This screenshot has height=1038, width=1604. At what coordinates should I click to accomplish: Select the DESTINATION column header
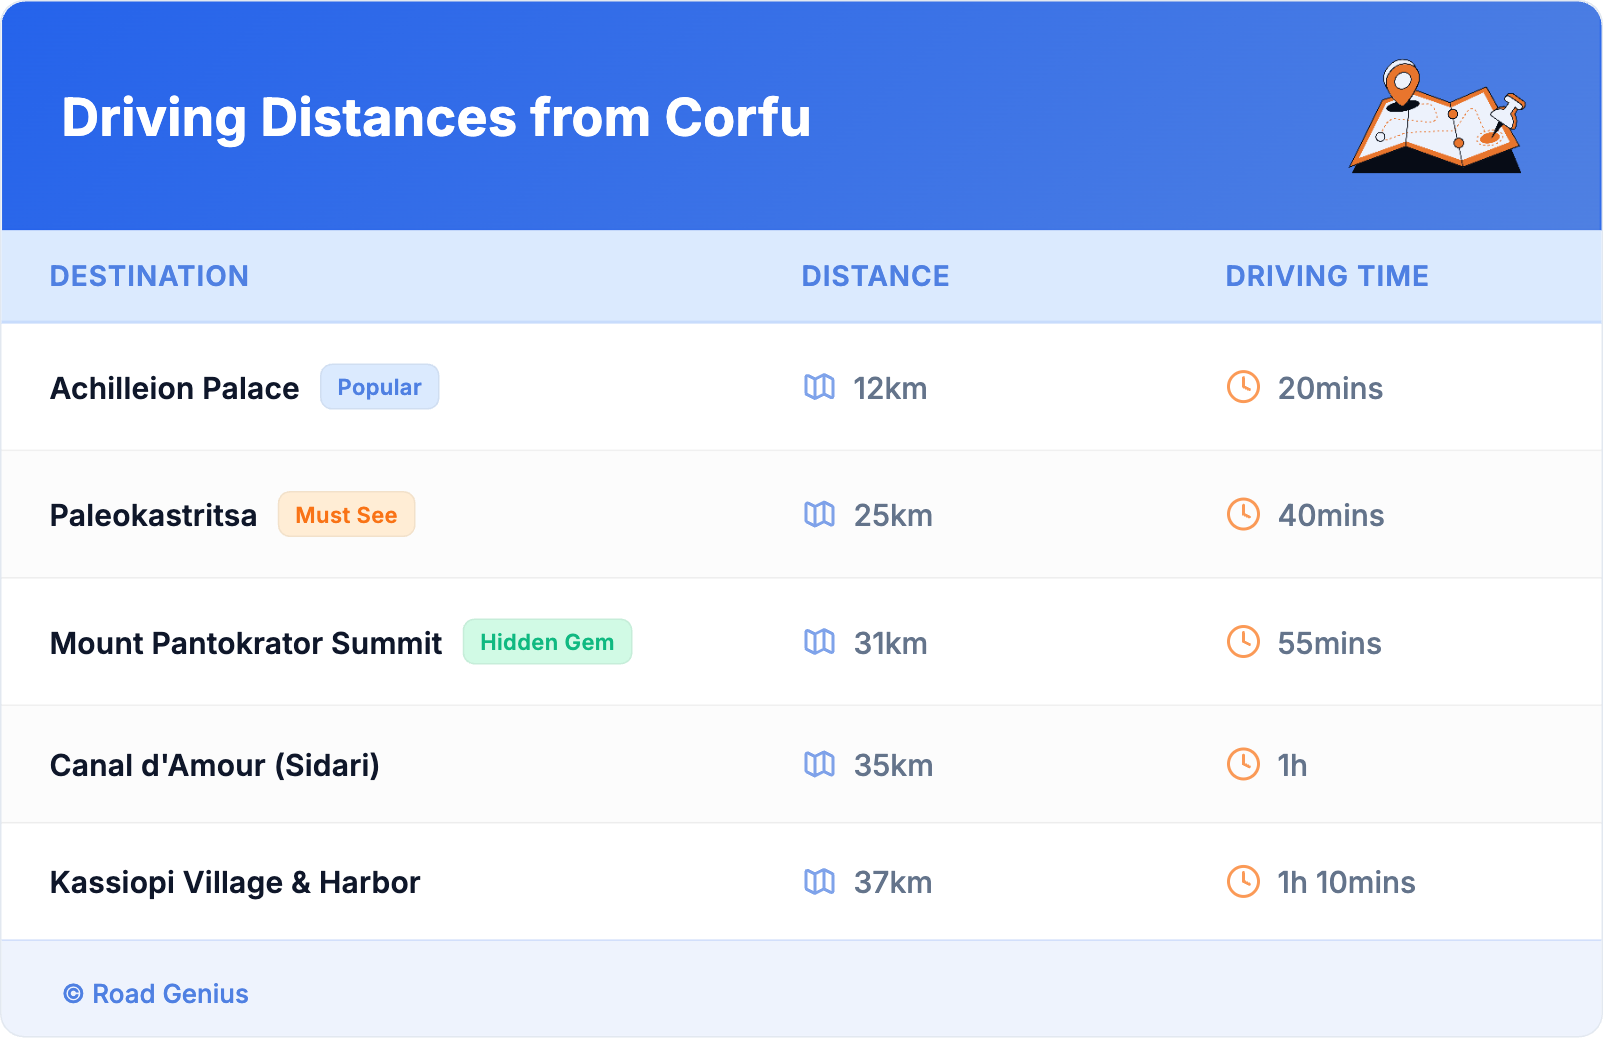(x=149, y=276)
